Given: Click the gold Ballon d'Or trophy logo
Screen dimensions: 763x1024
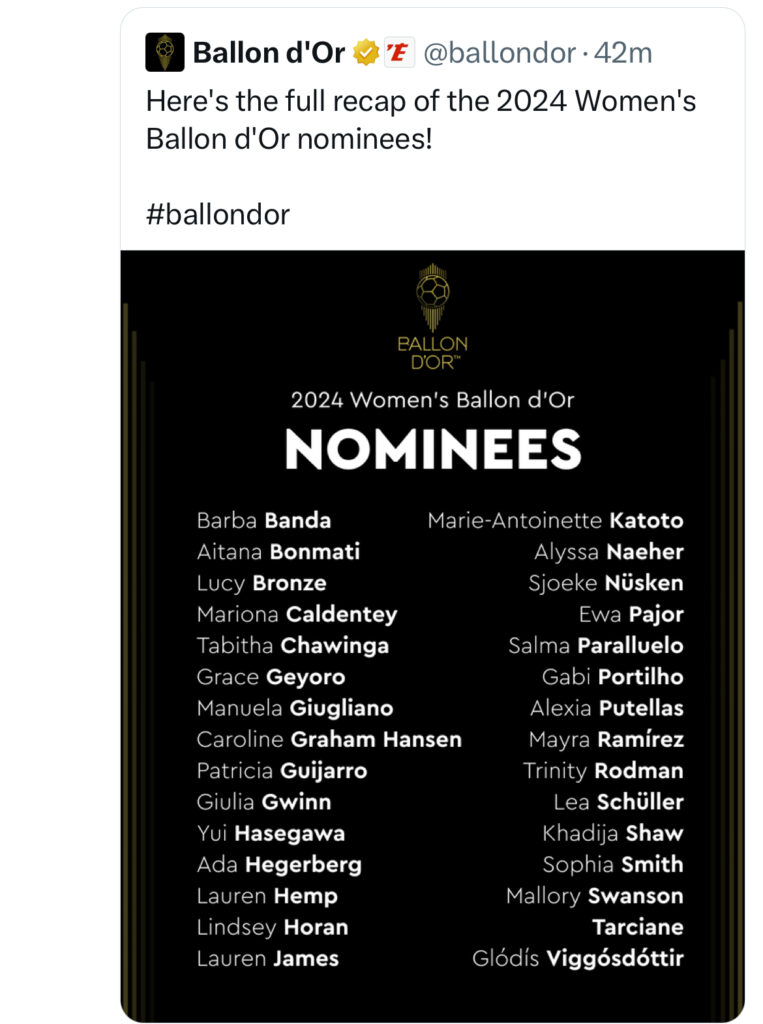Looking at the screenshot, I should click(432, 317).
